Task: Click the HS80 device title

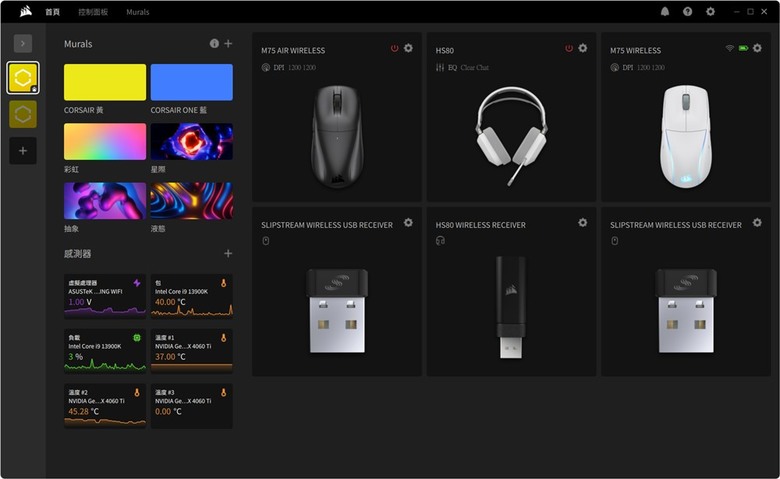Action: coord(445,50)
